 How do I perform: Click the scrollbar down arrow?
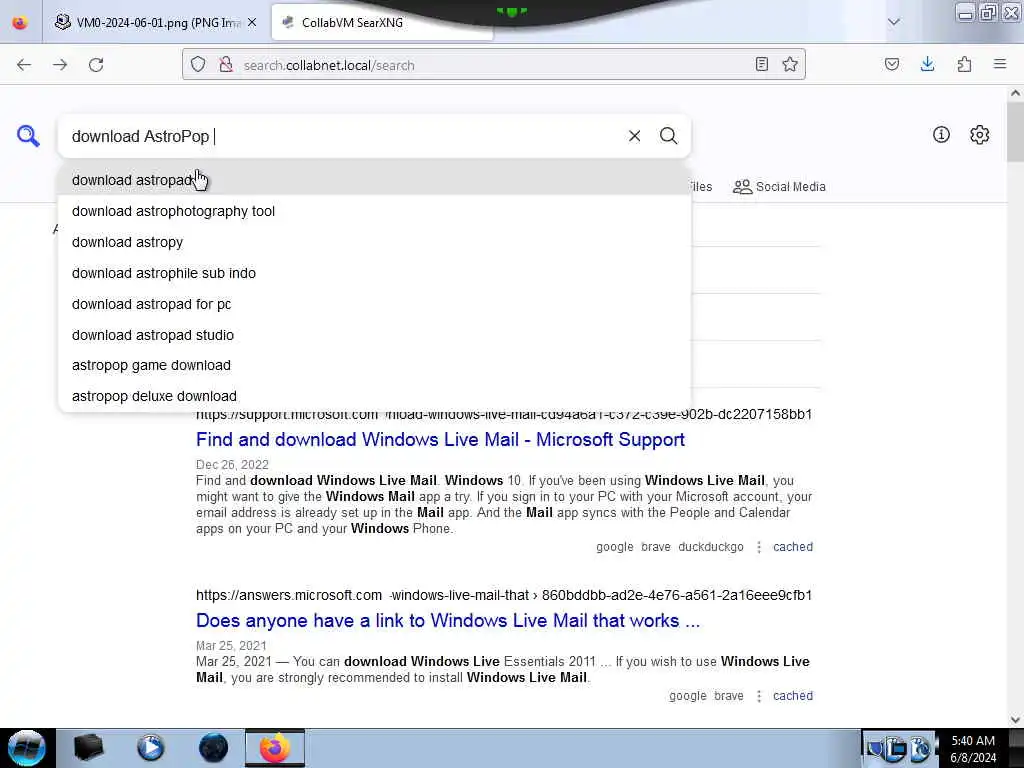pyautogui.click(x=1015, y=720)
